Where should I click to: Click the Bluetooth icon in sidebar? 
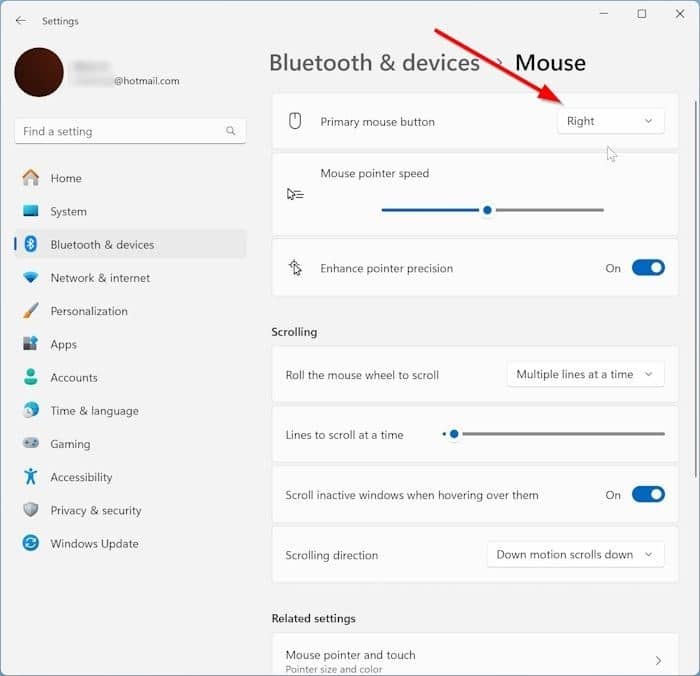pyautogui.click(x=31, y=244)
